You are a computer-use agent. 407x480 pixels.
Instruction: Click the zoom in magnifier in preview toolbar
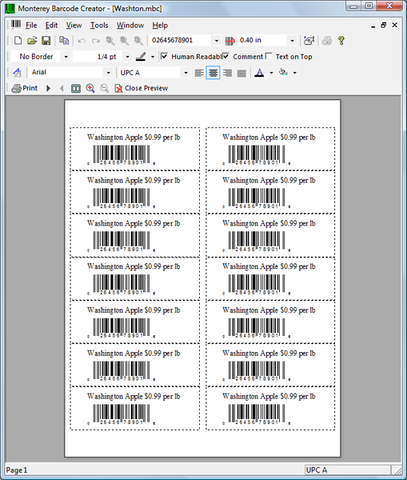point(90,88)
